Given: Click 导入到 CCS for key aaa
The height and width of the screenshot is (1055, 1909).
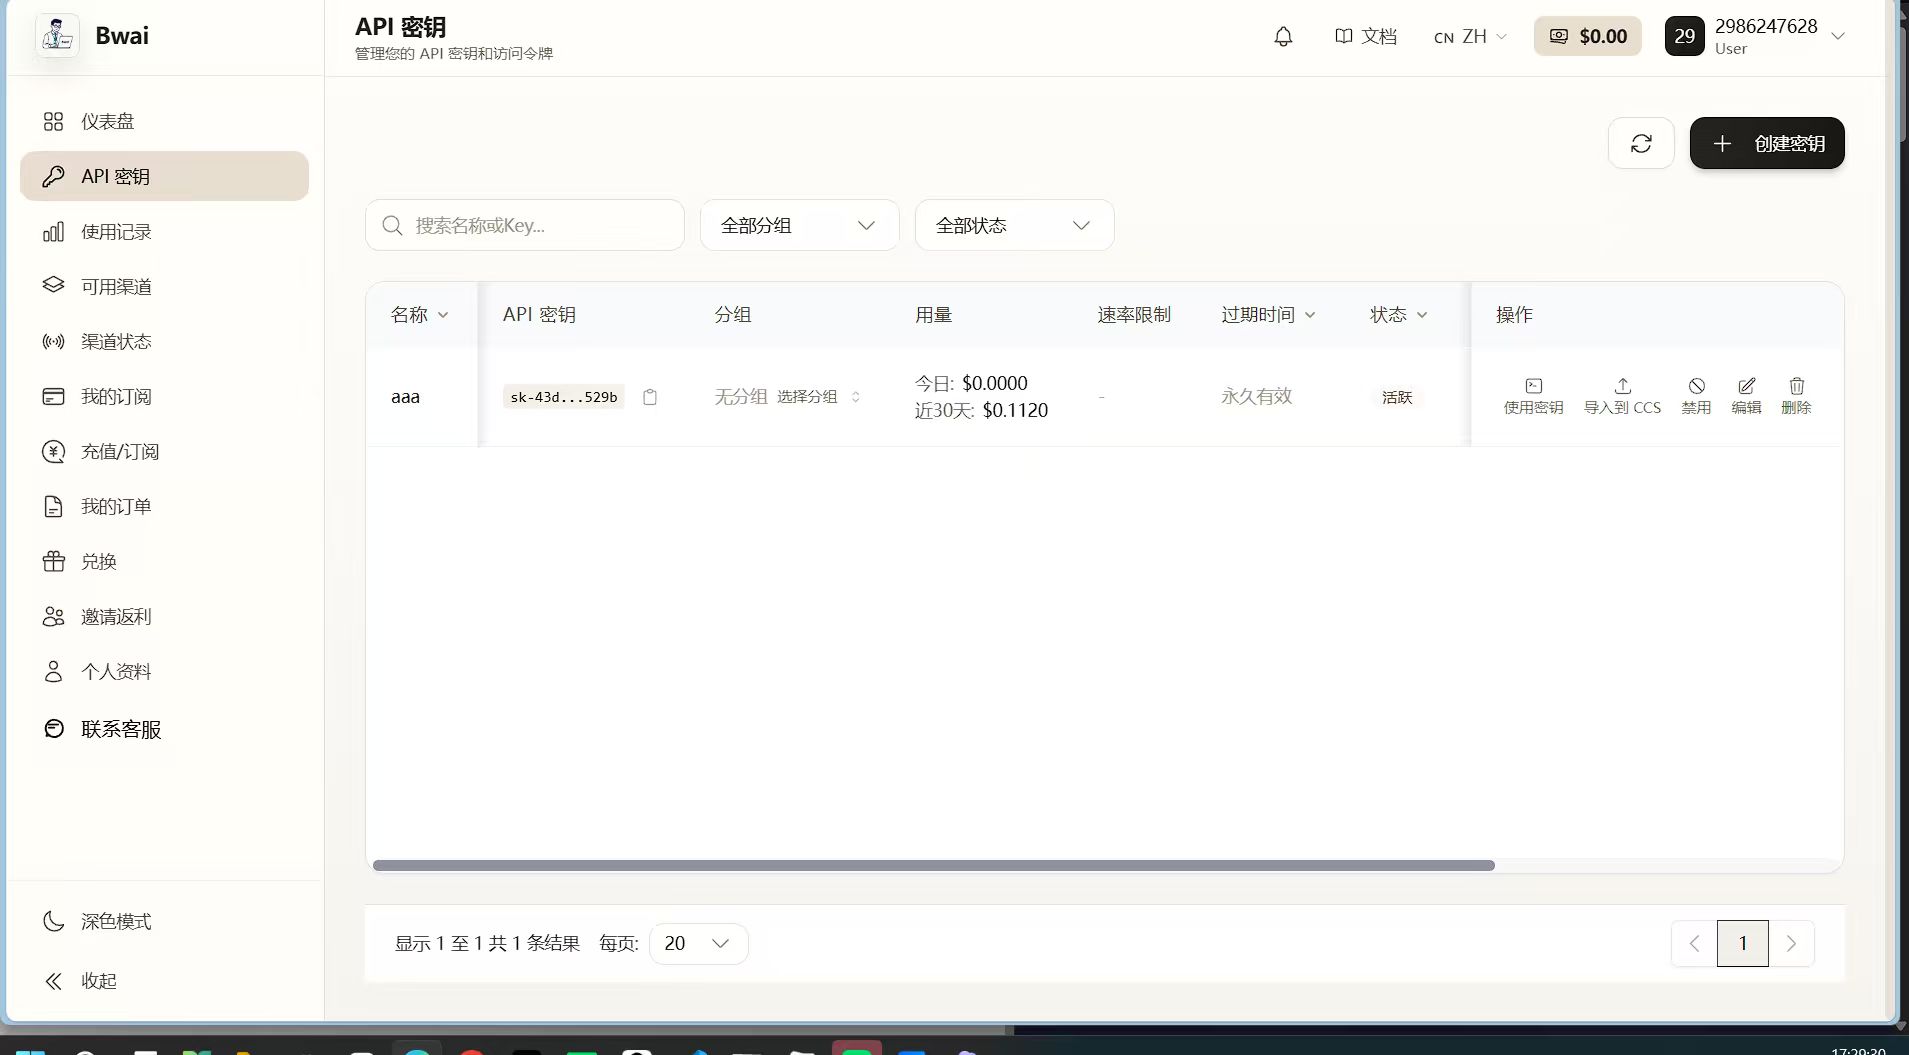Looking at the screenshot, I should 1622,397.
